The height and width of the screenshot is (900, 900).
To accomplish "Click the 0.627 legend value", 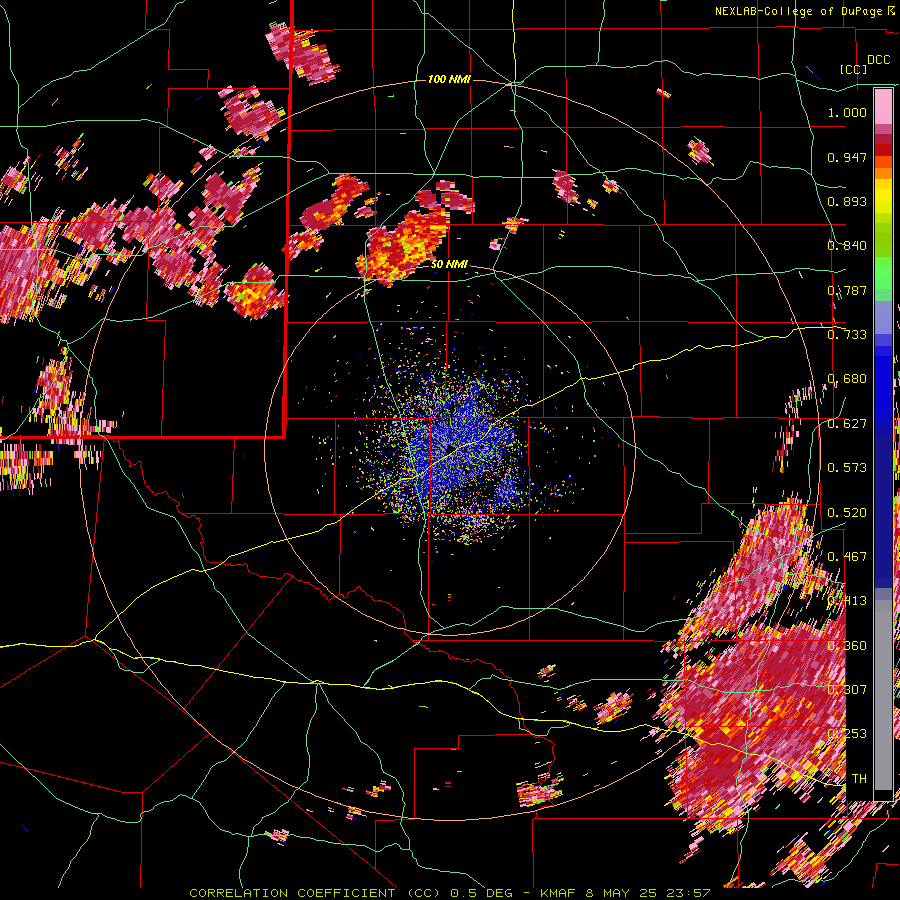I will click(847, 424).
